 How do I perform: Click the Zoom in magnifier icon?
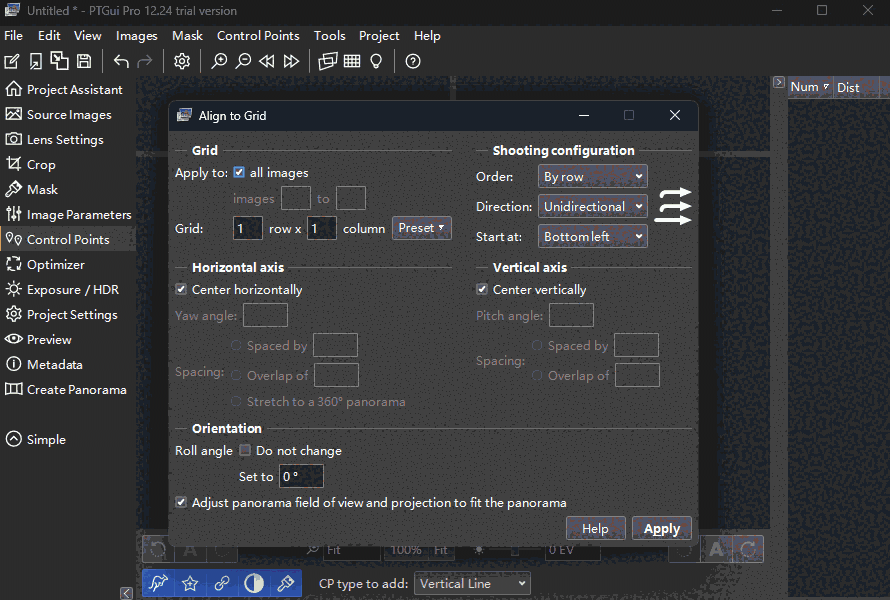220,61
